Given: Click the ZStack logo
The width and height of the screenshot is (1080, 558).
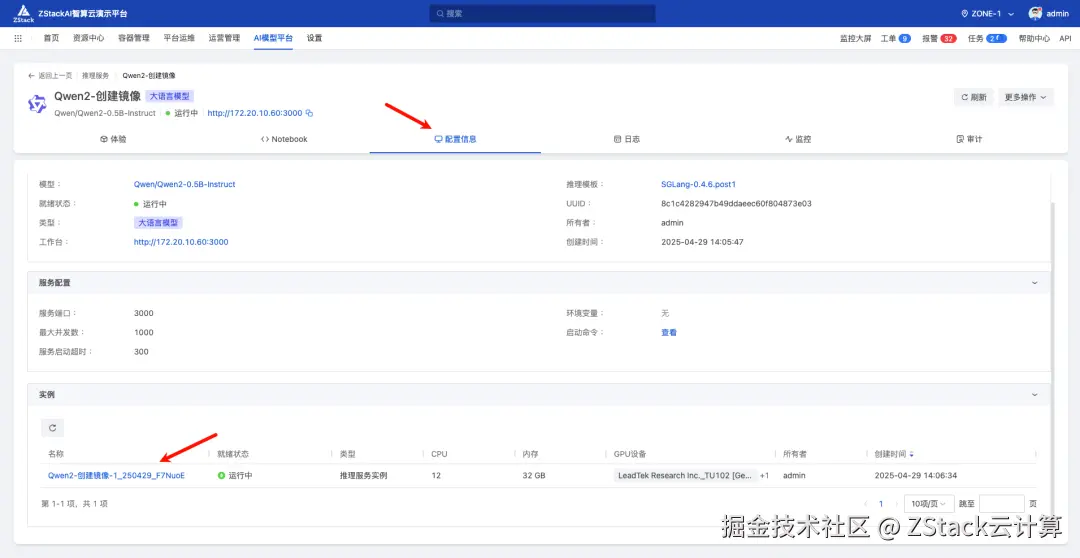Looking at the screenshot, I should pyautogui.click(x=23, y=13).
